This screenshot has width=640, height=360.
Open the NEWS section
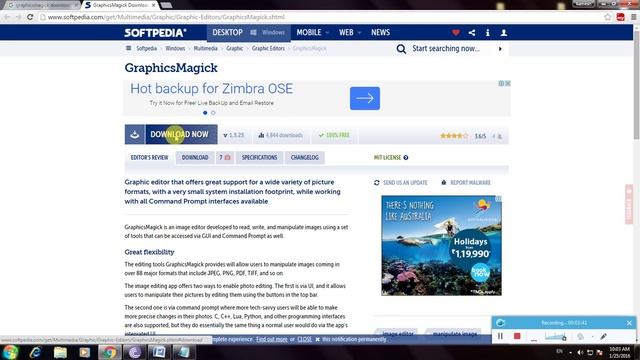click(380, 33)
